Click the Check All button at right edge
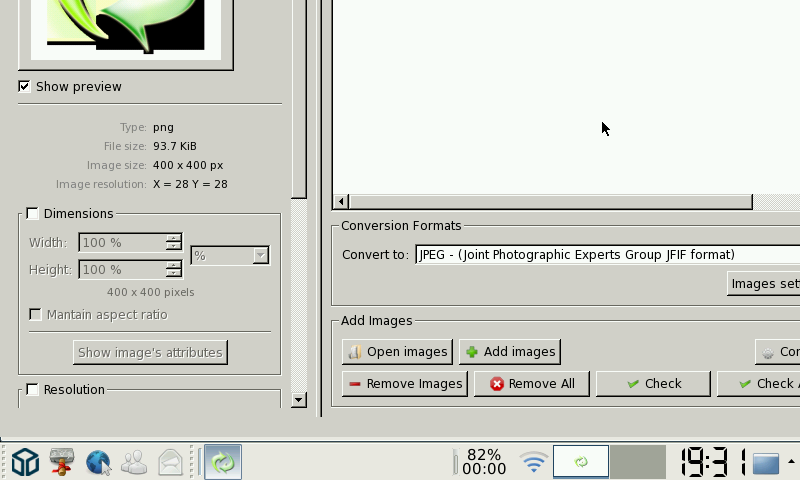 click(759, 384)
